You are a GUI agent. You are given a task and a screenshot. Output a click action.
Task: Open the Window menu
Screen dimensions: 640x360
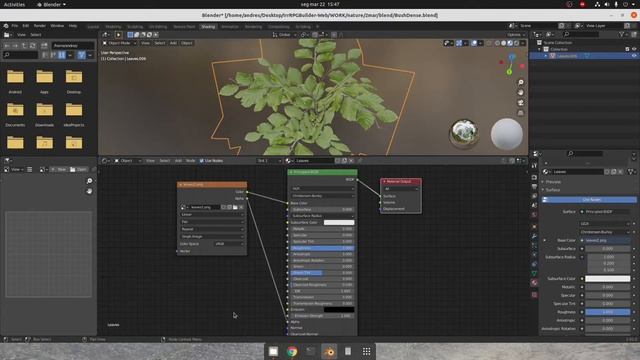(57, 26)
